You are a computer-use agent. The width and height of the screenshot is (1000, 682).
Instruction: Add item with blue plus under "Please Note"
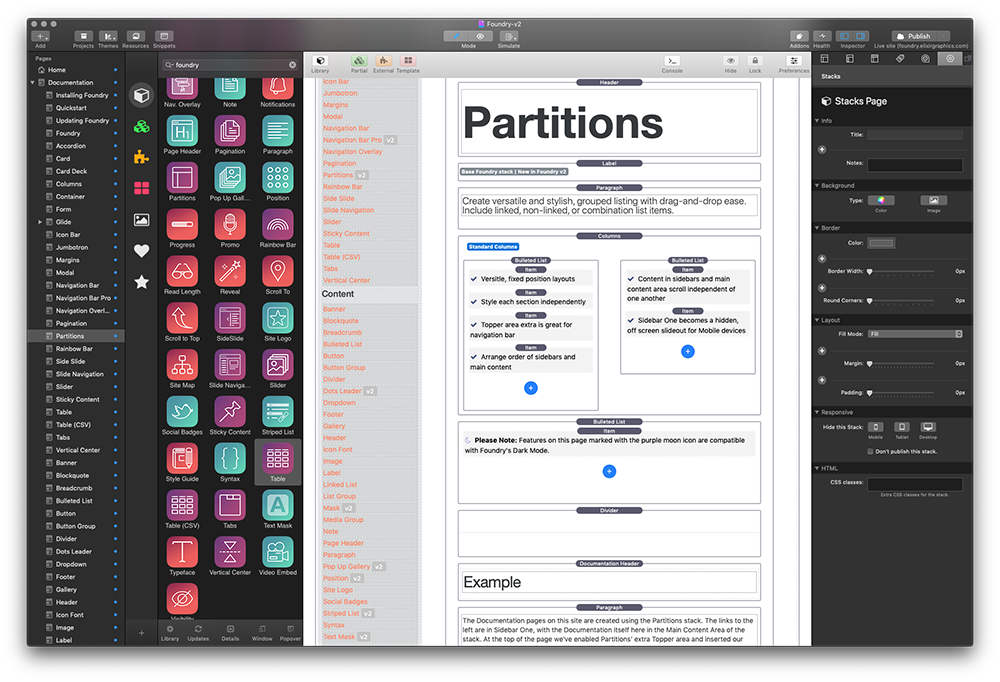pyautogui.click(x=609, y=471)
